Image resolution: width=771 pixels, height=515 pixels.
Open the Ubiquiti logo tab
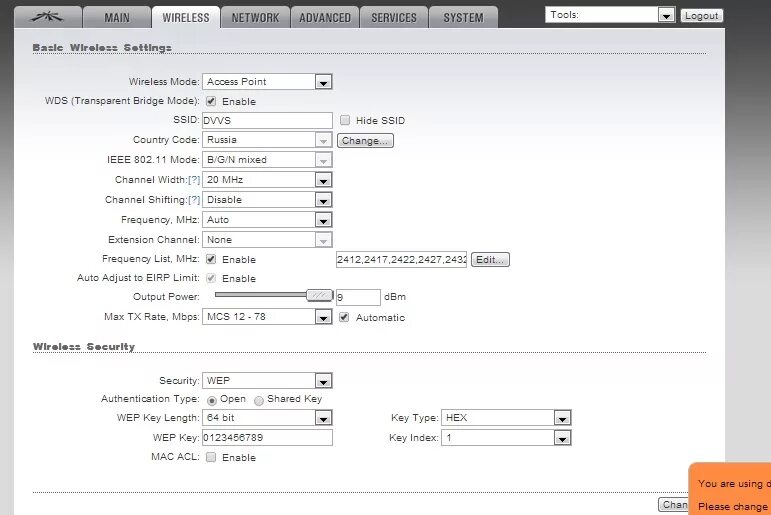tap(48, 18)
